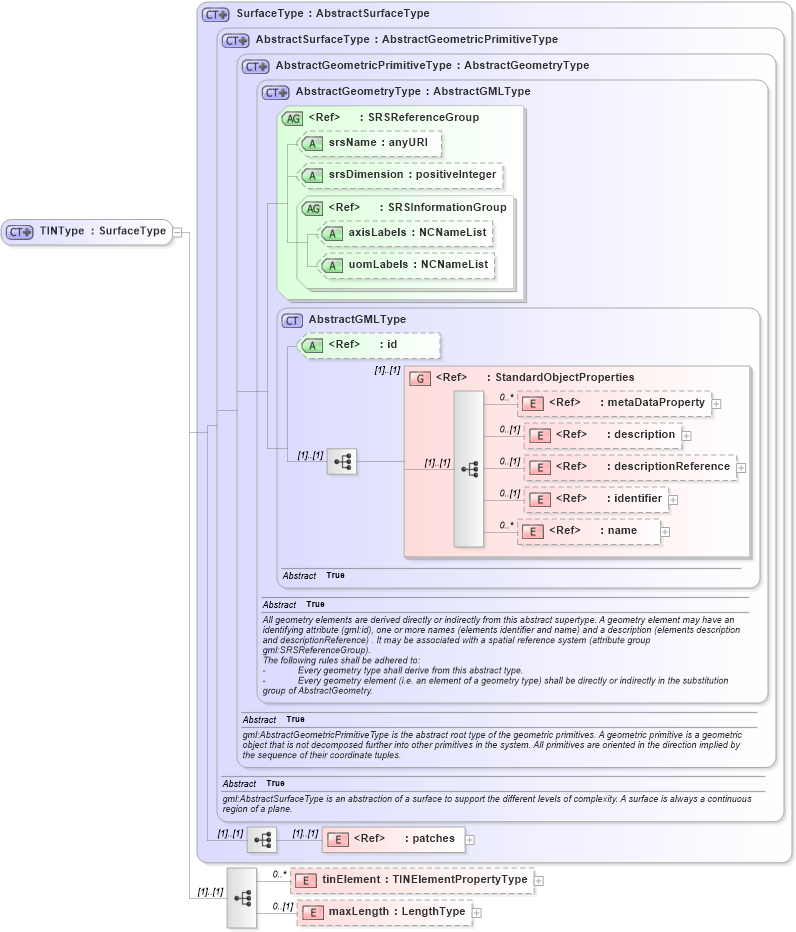Select the tinElement : TINElementPropertyType text
This screenshot has height=932, width=796.
click(x=424, y=880)
